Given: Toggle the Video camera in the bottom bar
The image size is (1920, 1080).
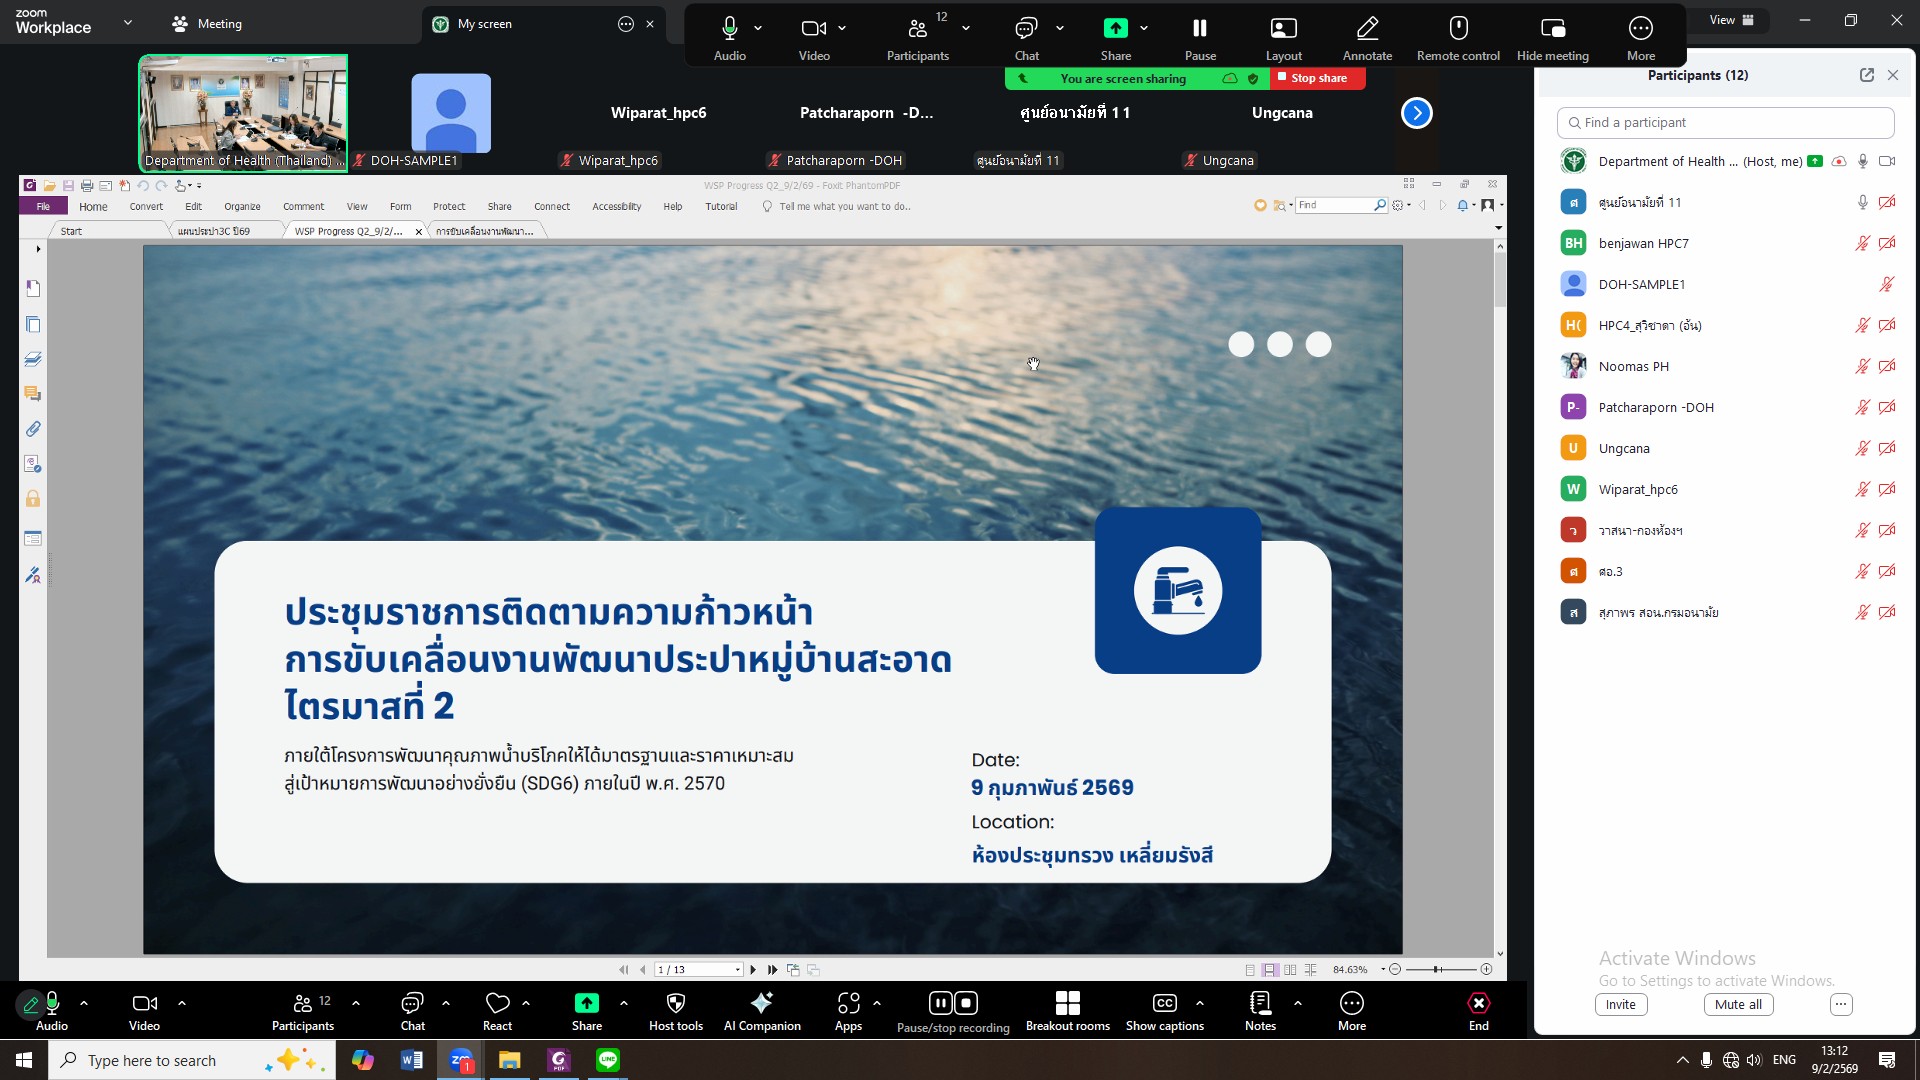Looking at the screenshot, I should pos(144,1004).
